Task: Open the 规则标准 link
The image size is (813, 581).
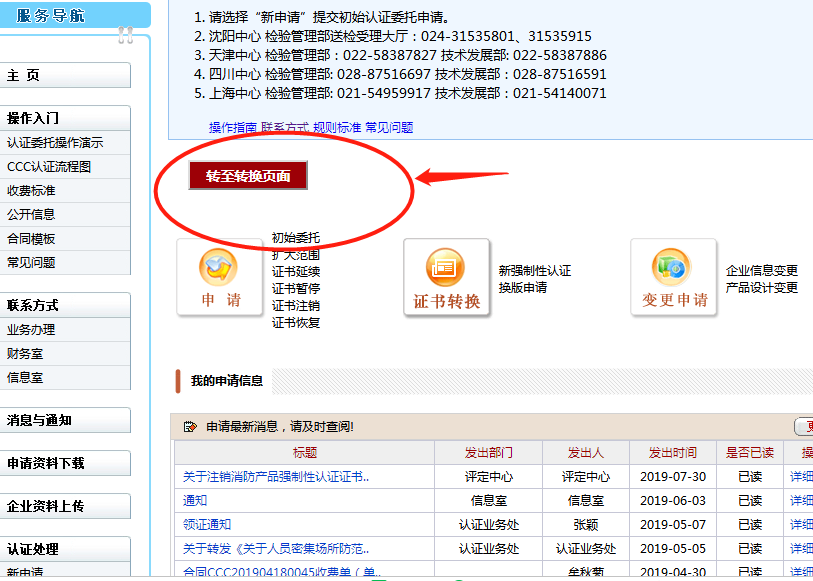Action: 337,128
